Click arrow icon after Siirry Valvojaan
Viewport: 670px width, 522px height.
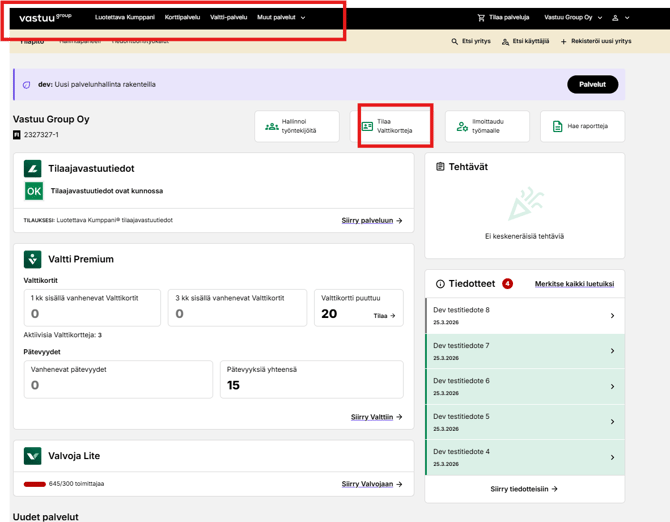(x=399, y=484)
